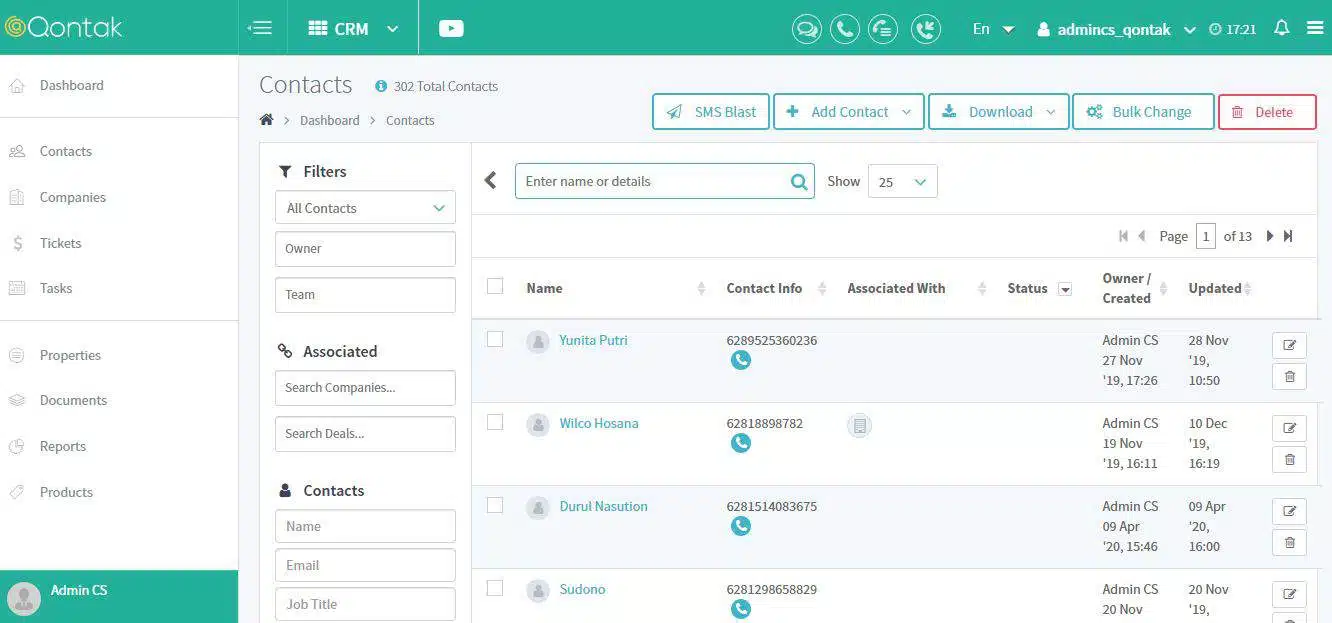Open the admincs_qontak user dropdown
Screen dimensions: 1332x623
tap(1116, 29)
